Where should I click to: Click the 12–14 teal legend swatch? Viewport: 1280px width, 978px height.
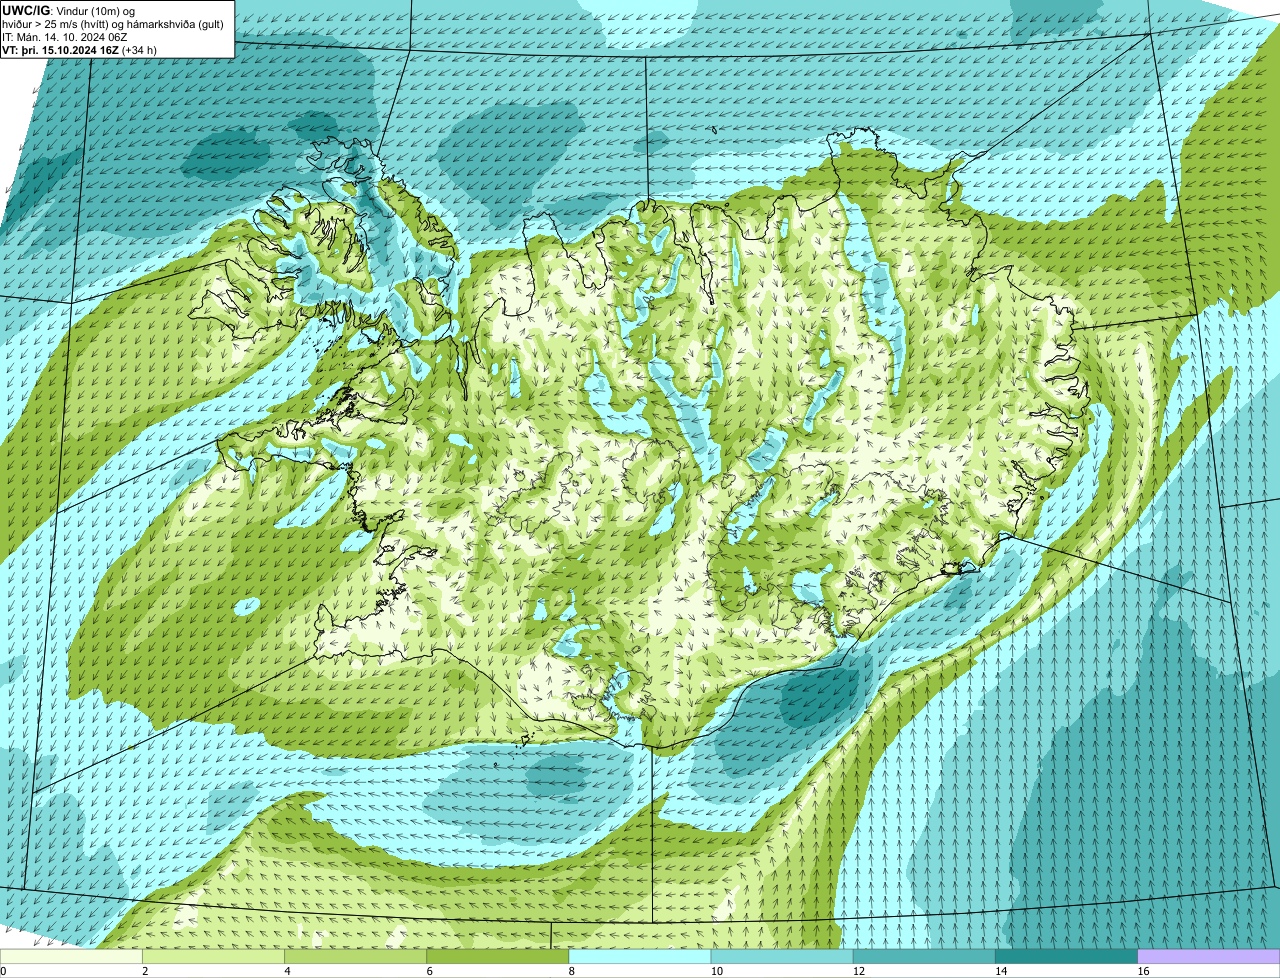point(924,956)
